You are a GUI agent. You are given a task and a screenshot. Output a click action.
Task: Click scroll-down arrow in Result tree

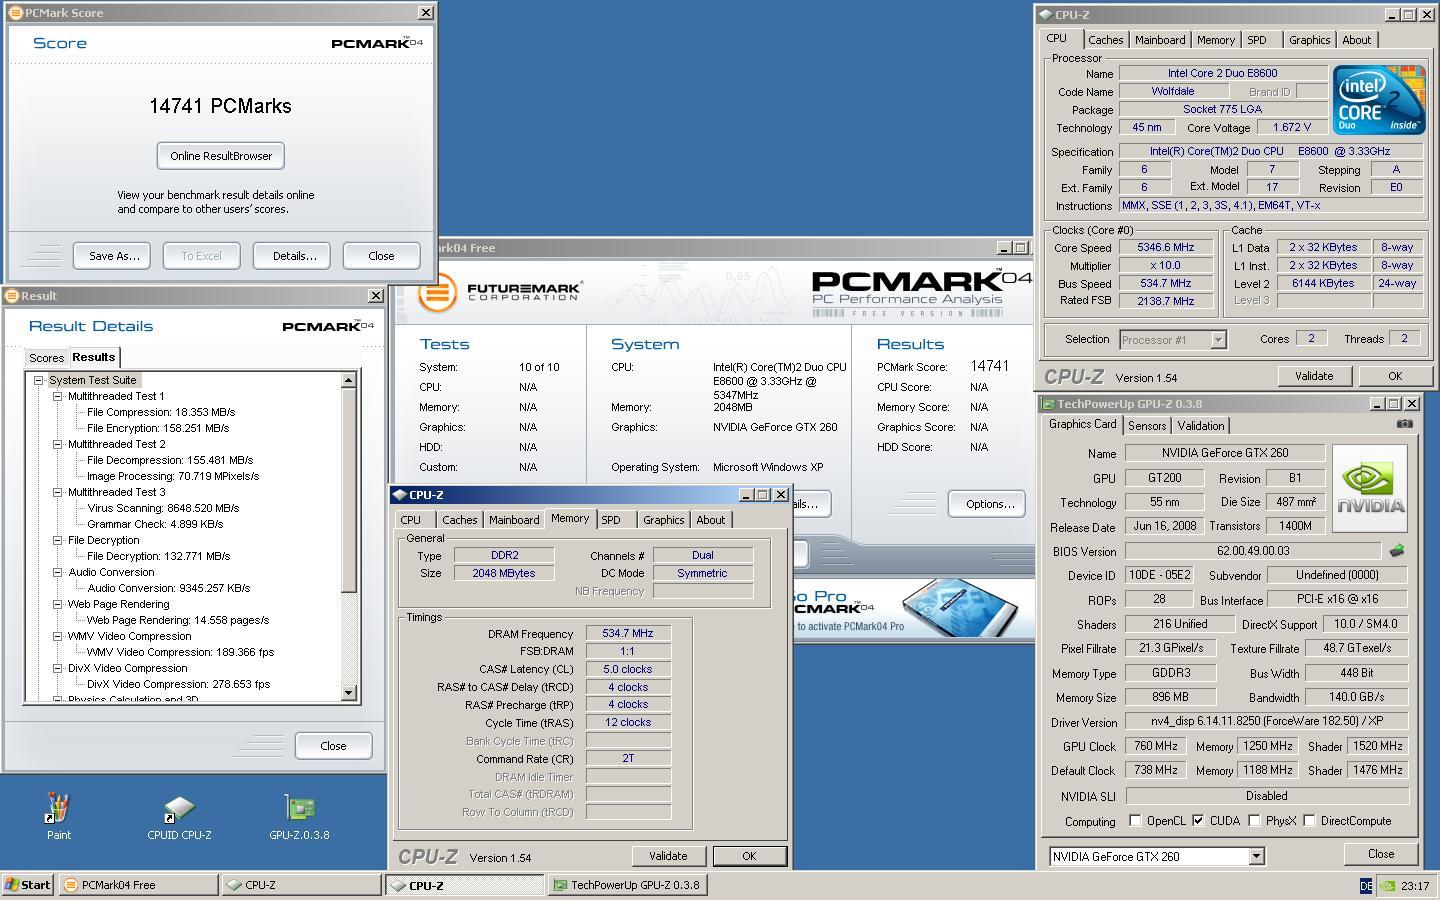pyautogui.click(x=348, y=693)
